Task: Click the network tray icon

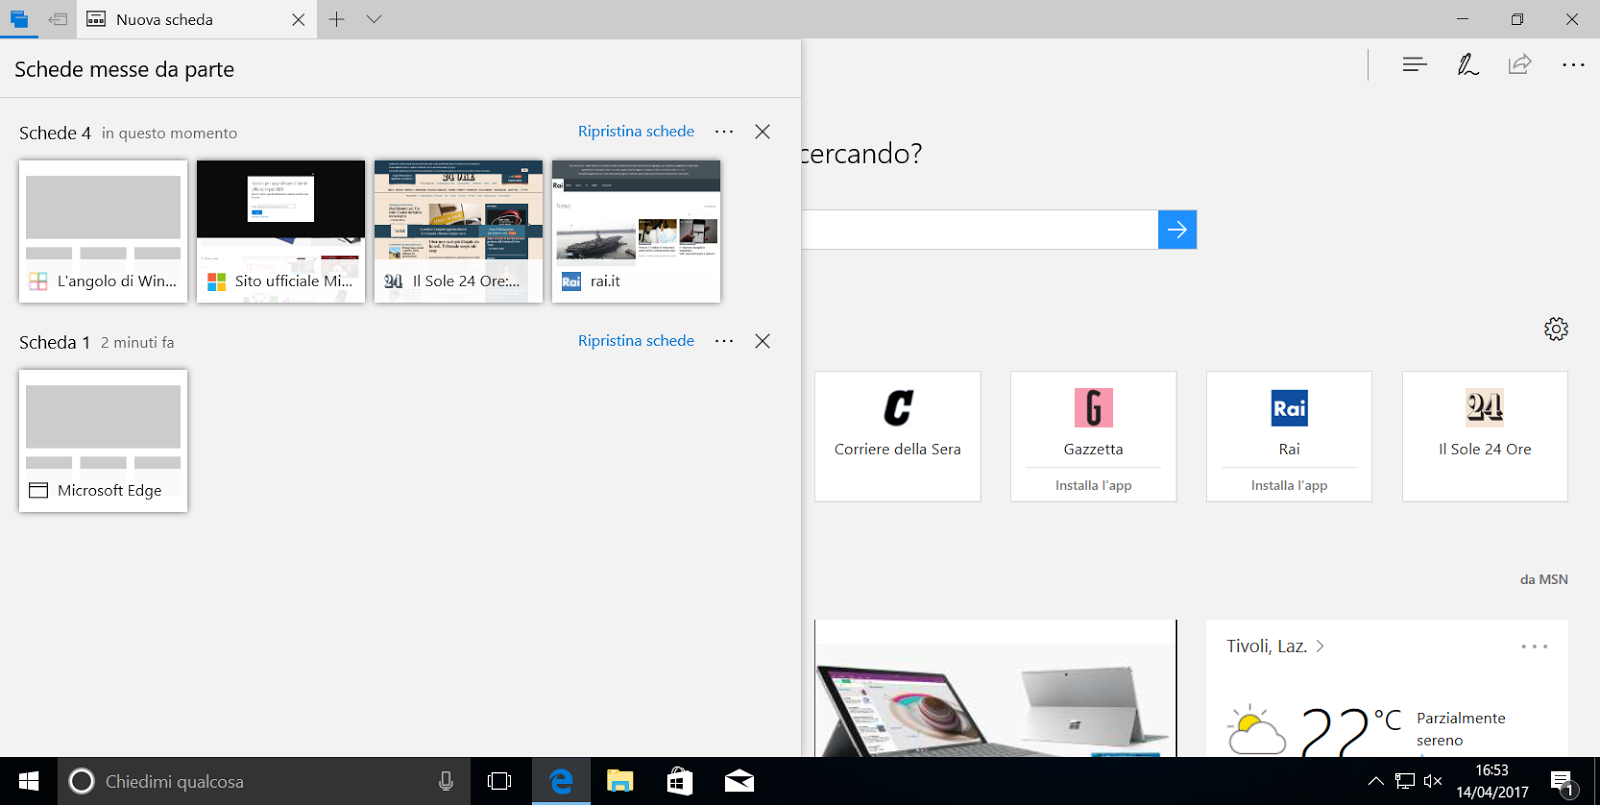Action: pyautogui.click(x=1405, y=781)
